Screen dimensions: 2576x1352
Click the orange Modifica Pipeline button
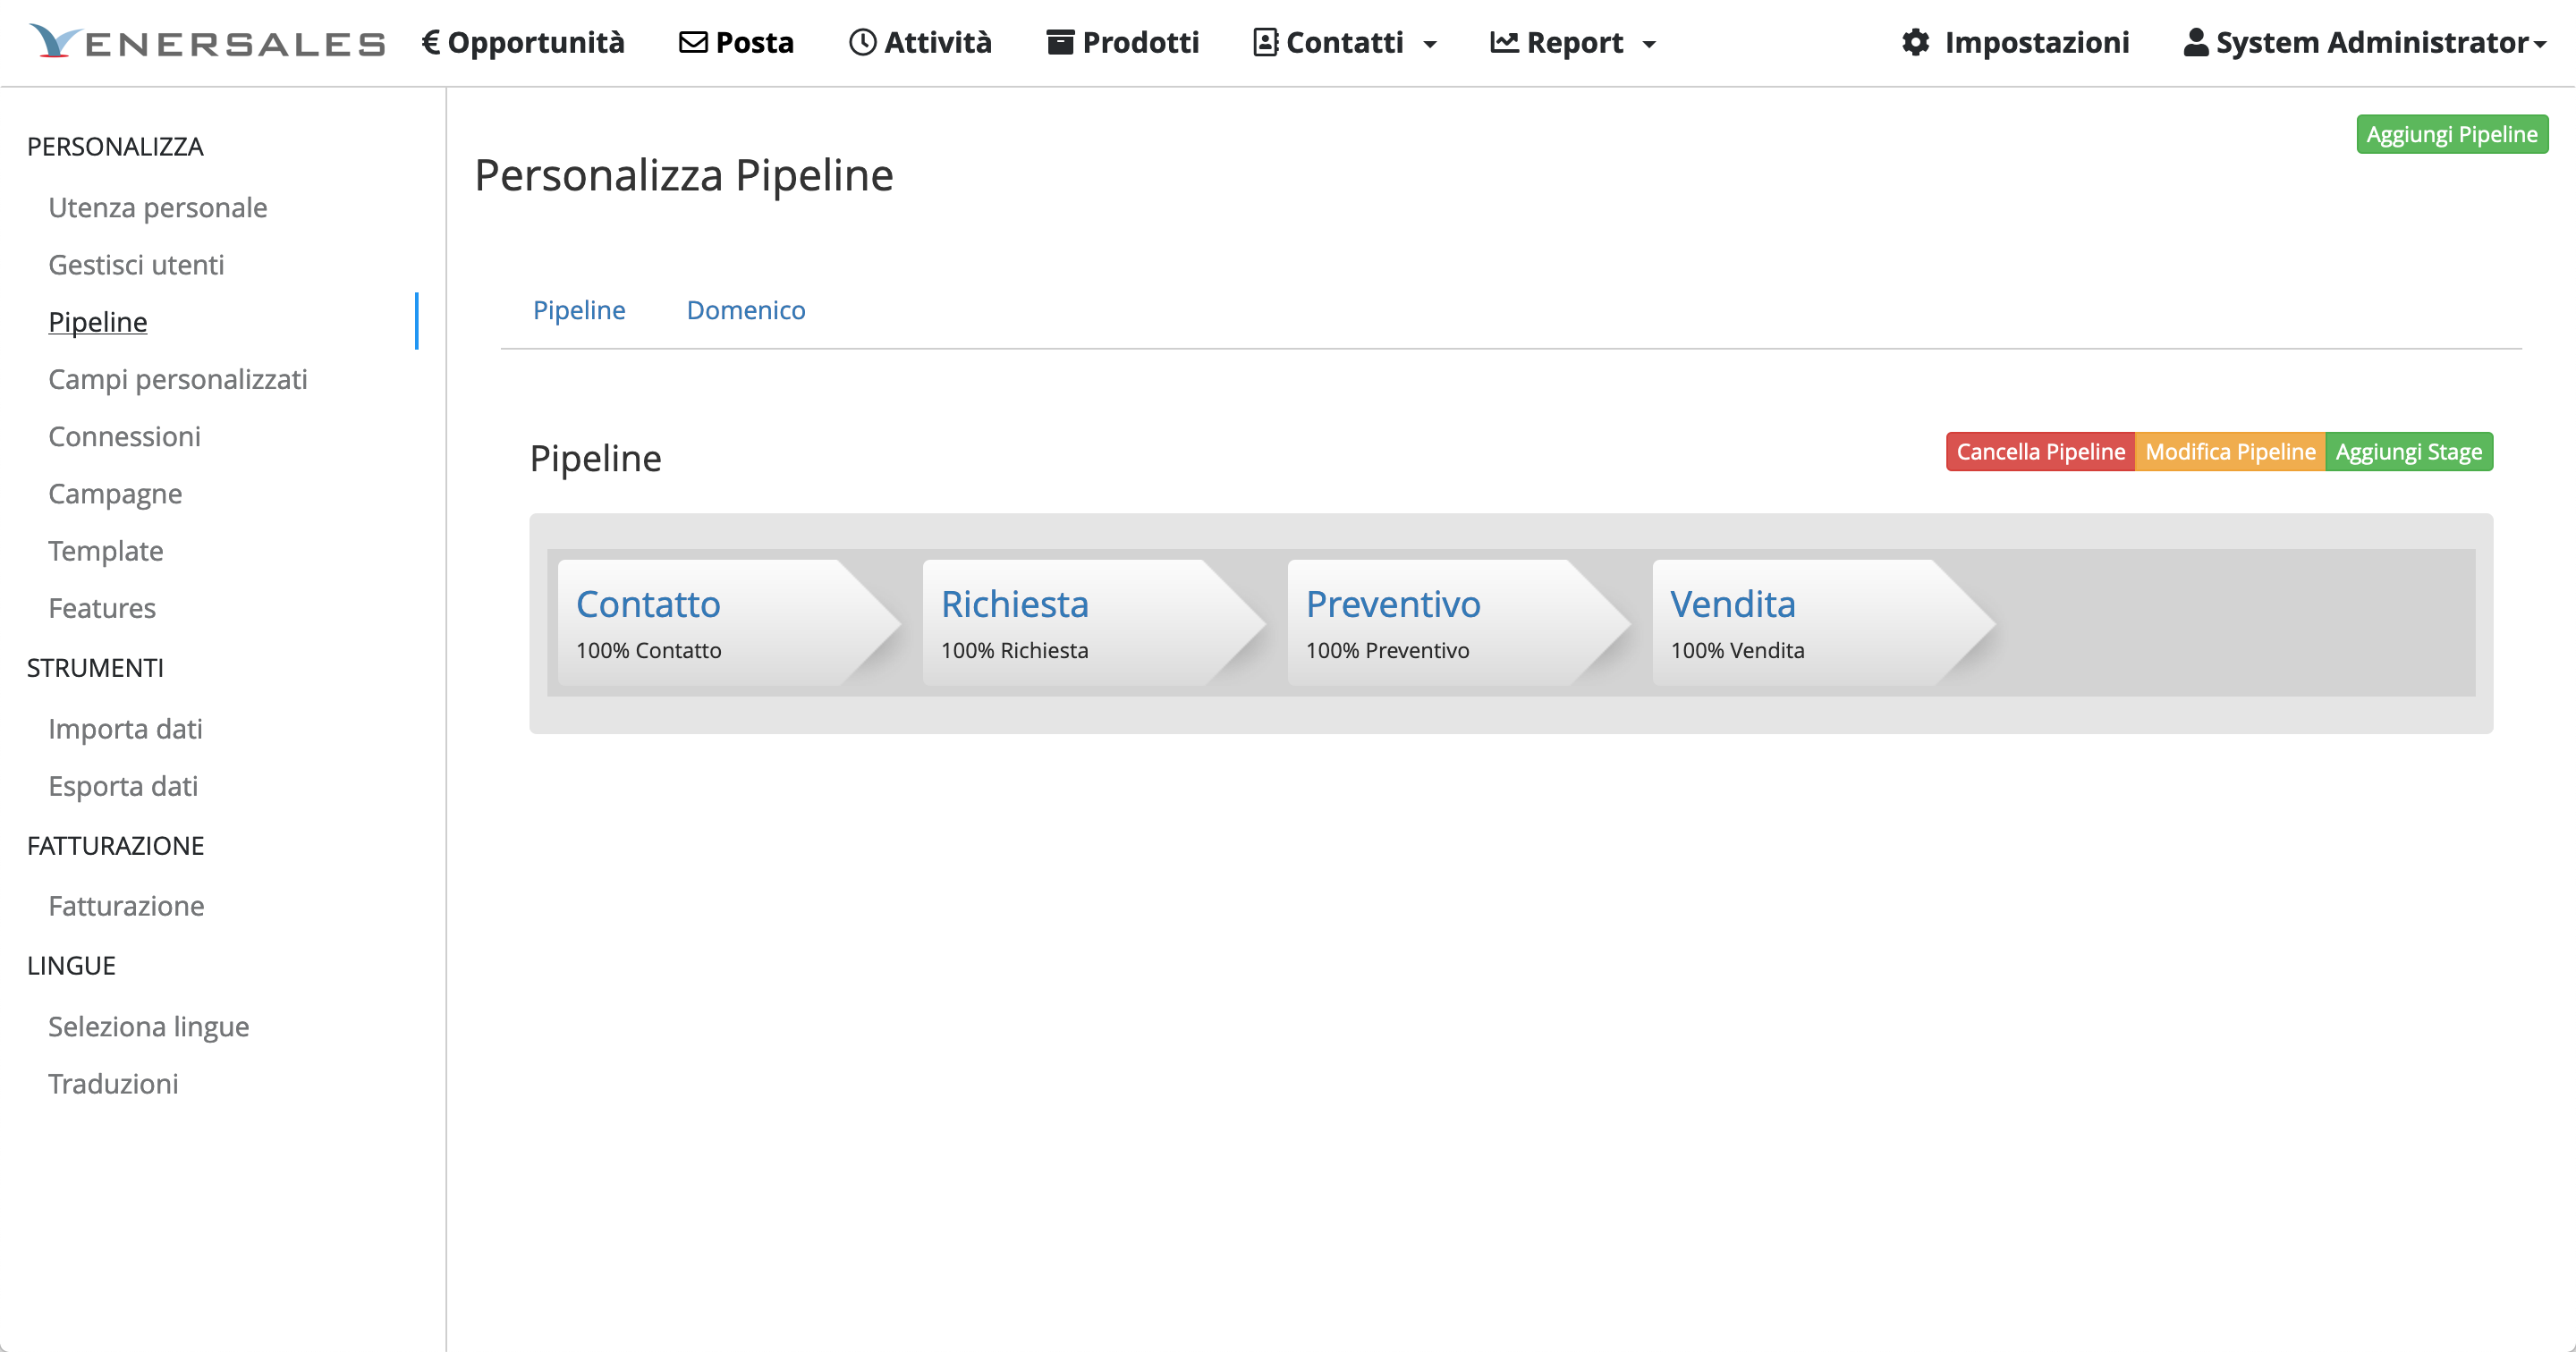pos(2230,452)
